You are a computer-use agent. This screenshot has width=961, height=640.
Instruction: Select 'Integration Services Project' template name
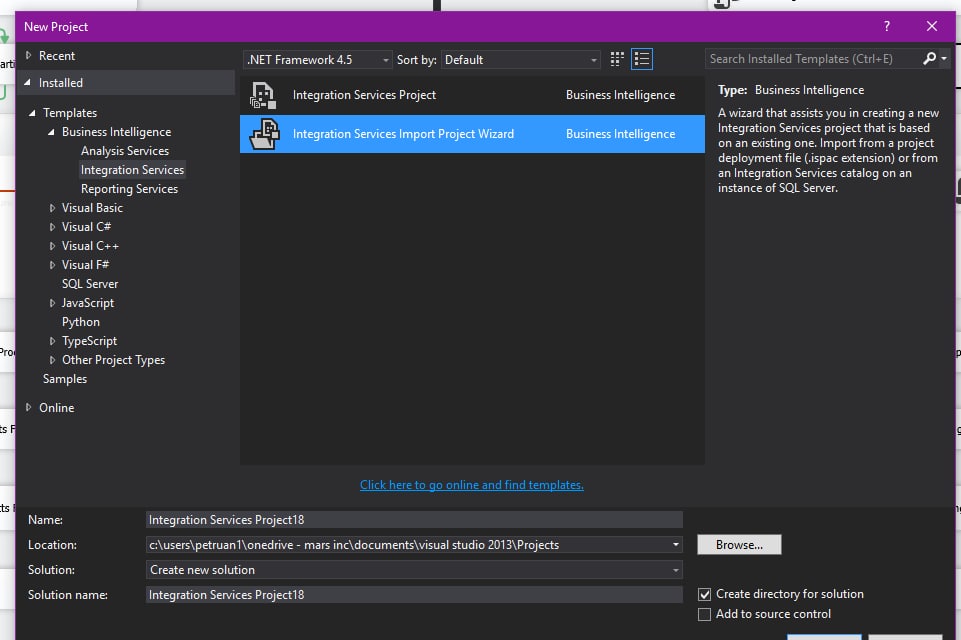pos(364,95)
